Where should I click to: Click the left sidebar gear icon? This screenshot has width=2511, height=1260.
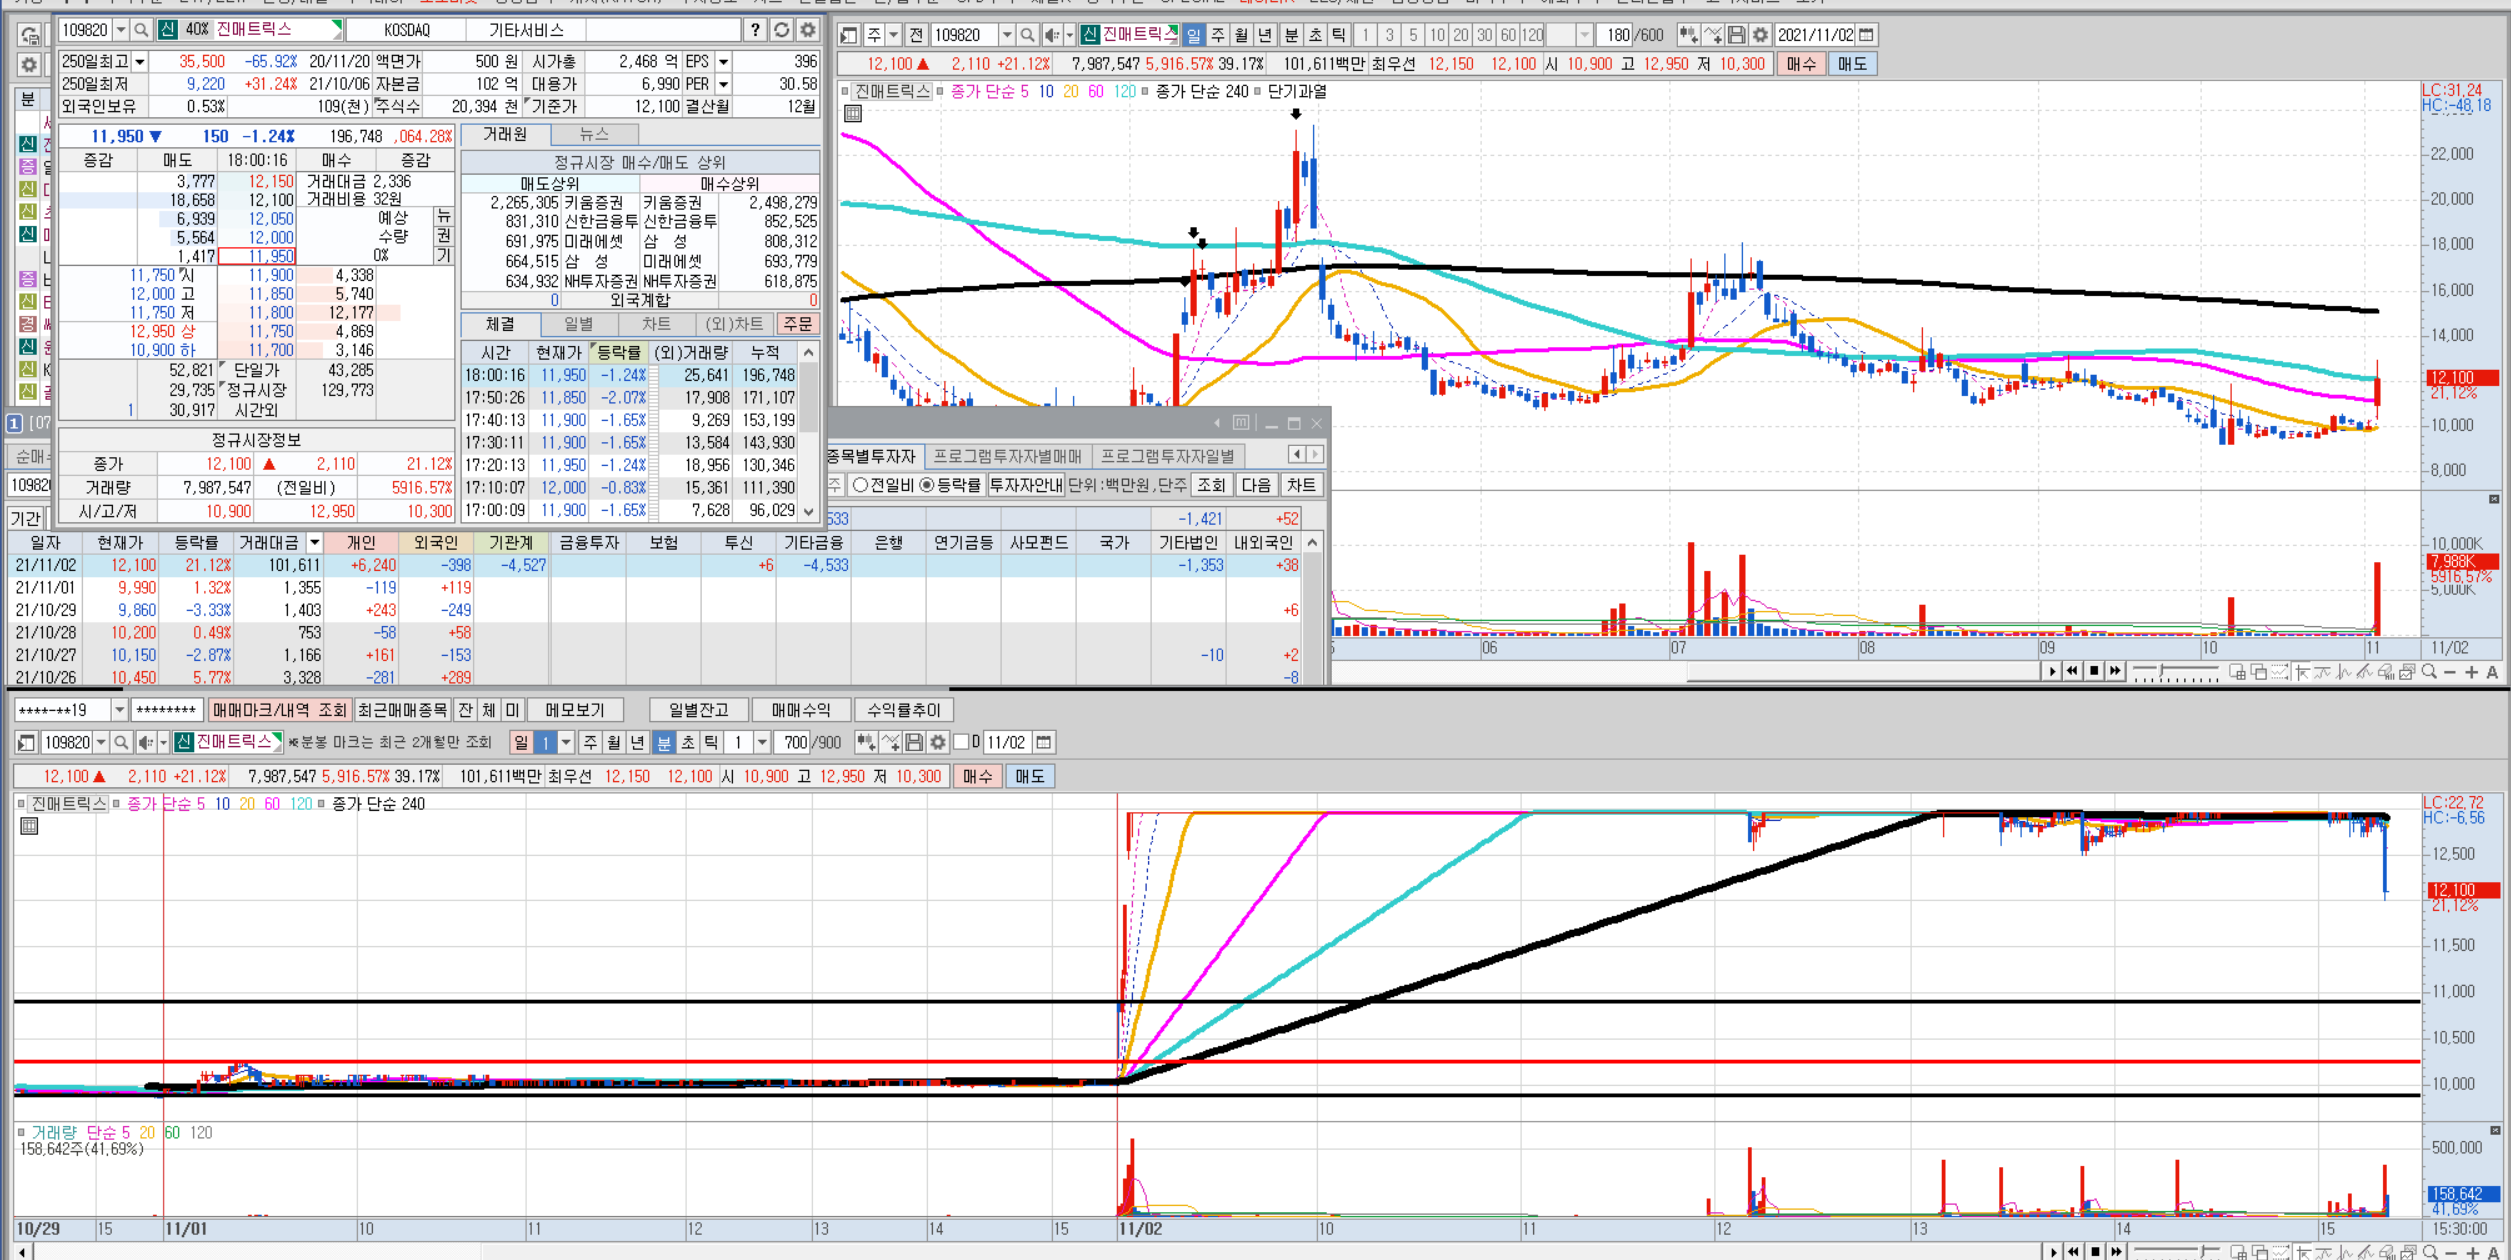tap(29, 65)
